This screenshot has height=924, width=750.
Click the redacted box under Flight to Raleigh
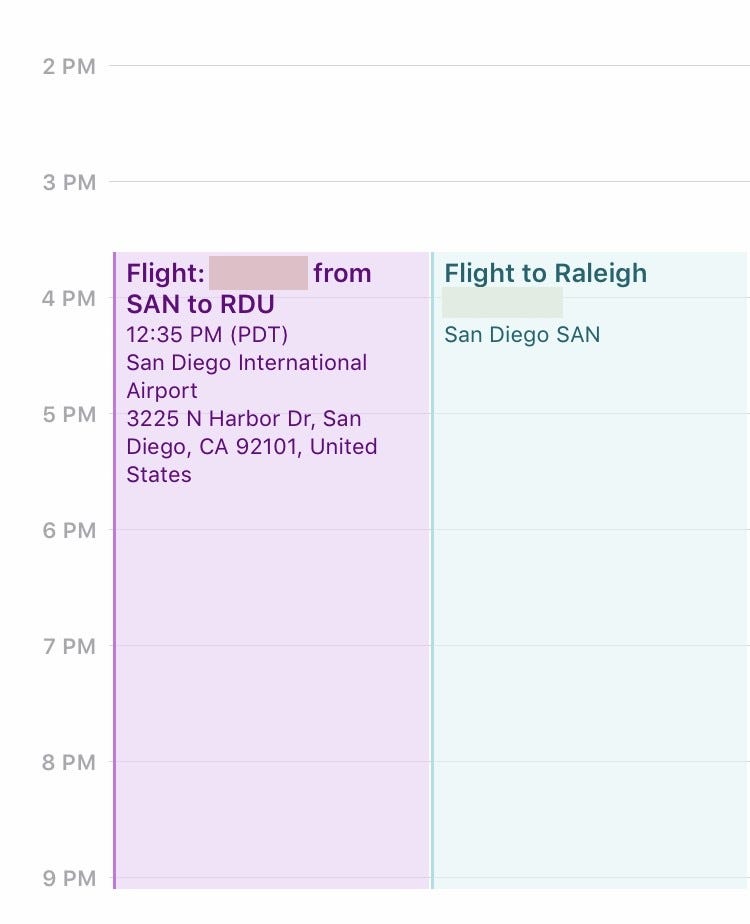(x=502, y=302)
